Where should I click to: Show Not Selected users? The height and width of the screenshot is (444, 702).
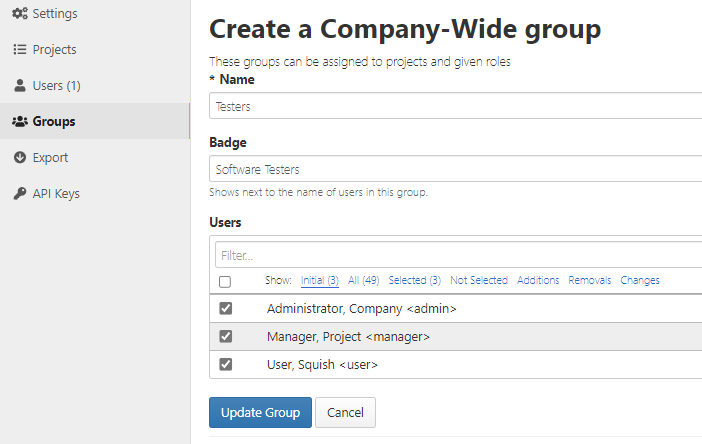tap(479, 280)
